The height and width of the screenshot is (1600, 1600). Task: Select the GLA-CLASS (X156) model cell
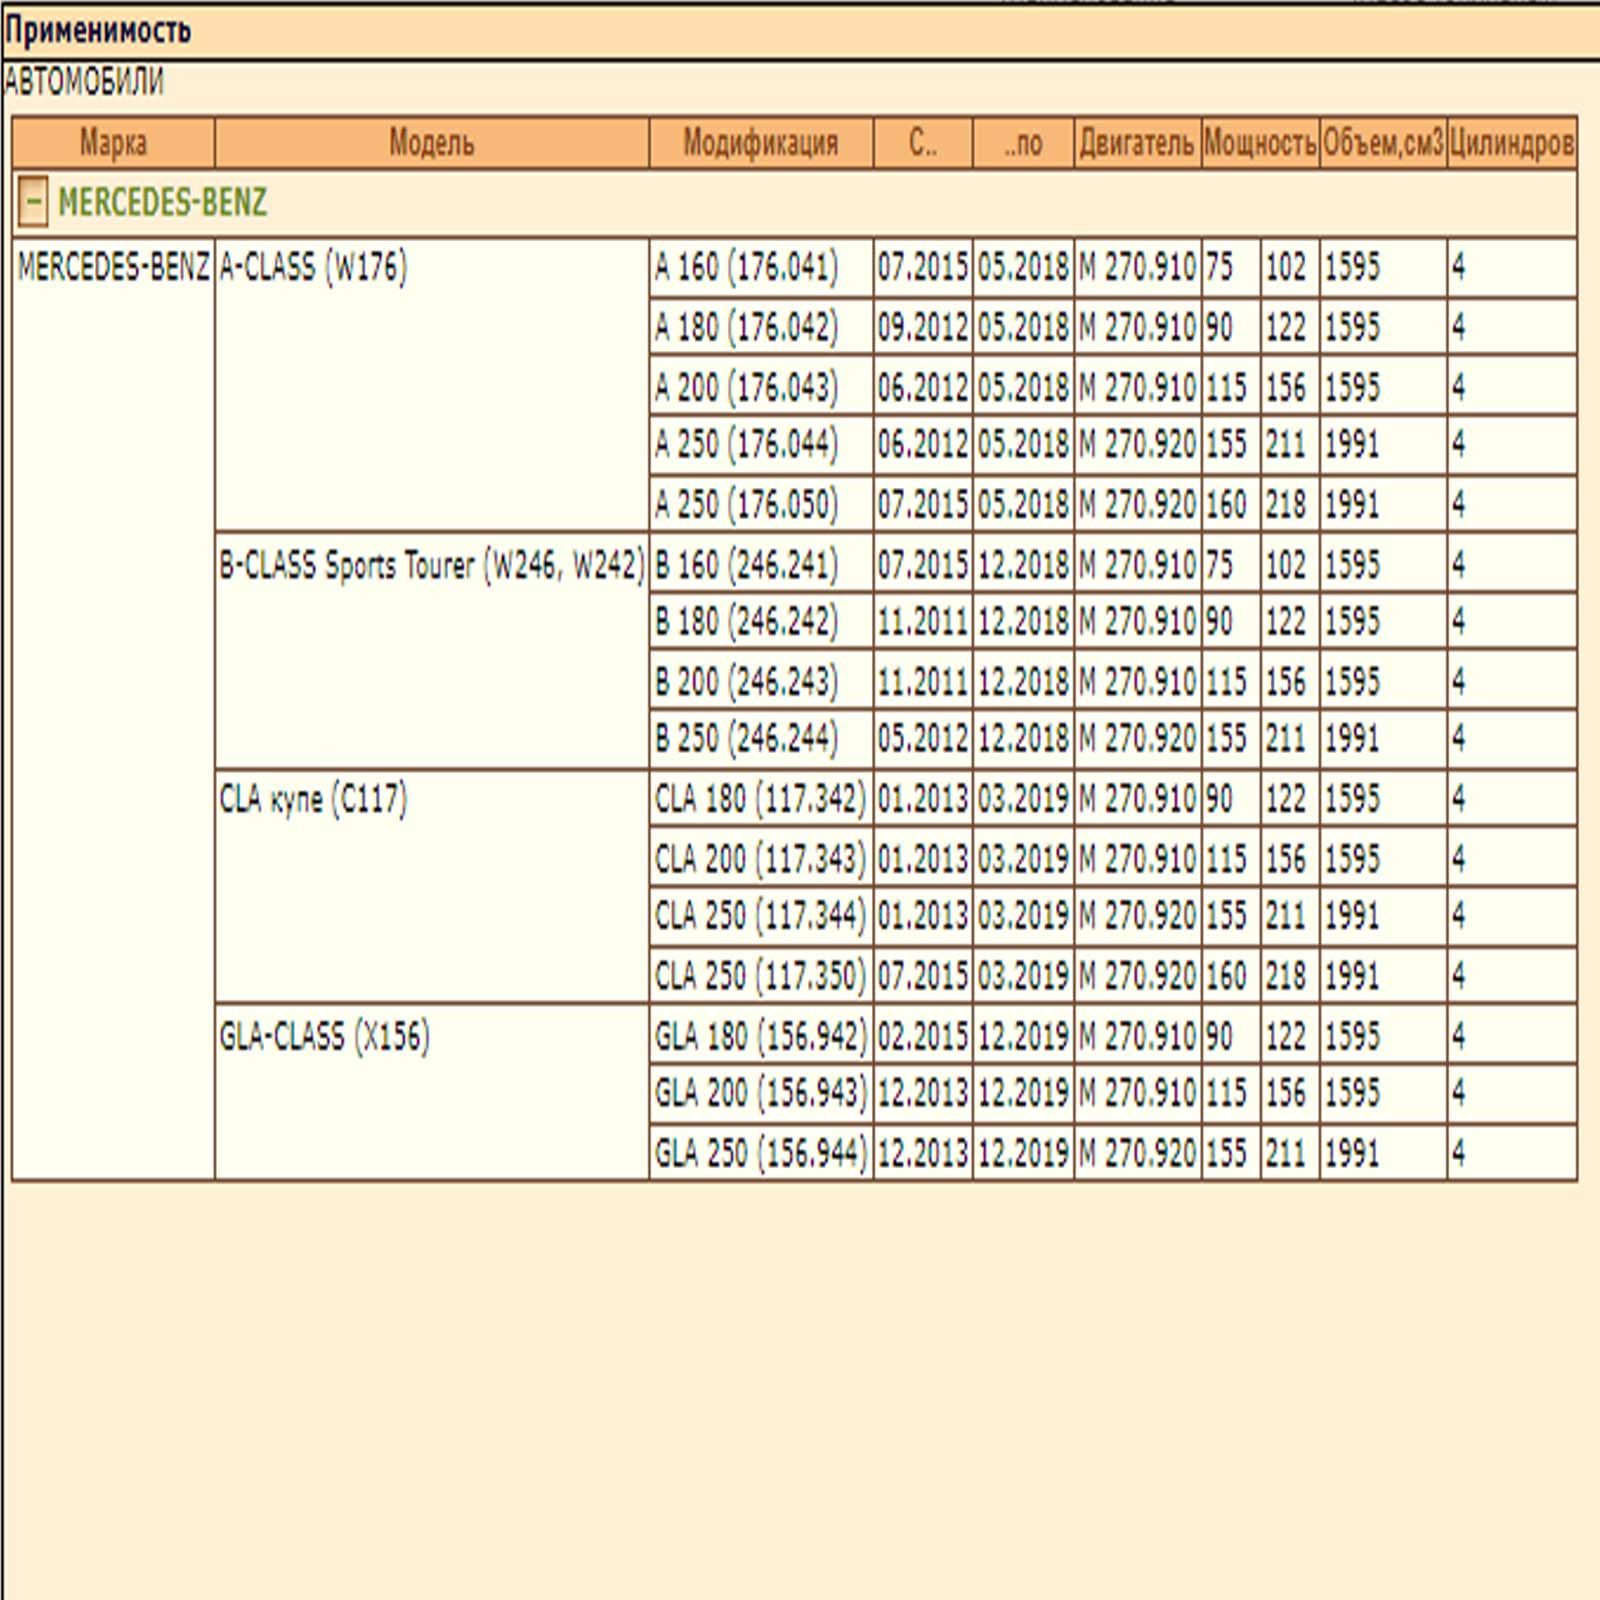click(324, 1036)
